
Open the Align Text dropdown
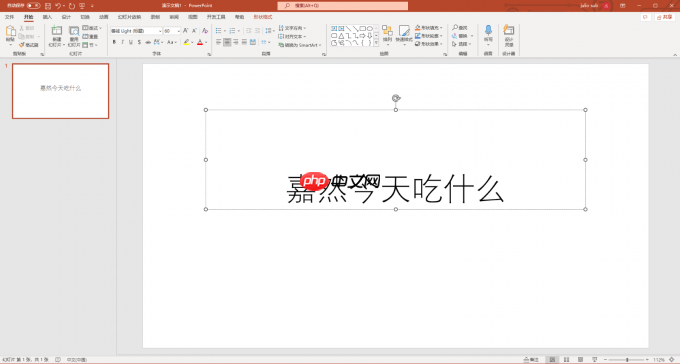click(292, 36)
